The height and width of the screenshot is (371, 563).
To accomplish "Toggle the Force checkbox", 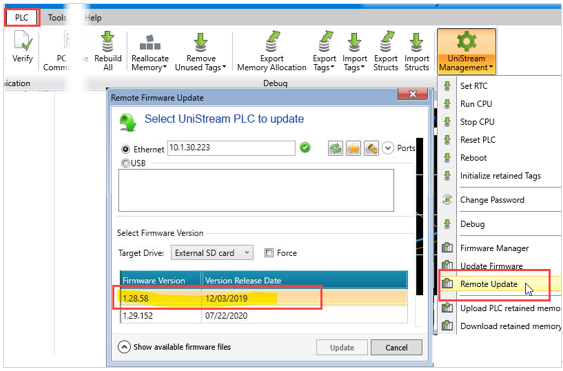I will [269, 253].
